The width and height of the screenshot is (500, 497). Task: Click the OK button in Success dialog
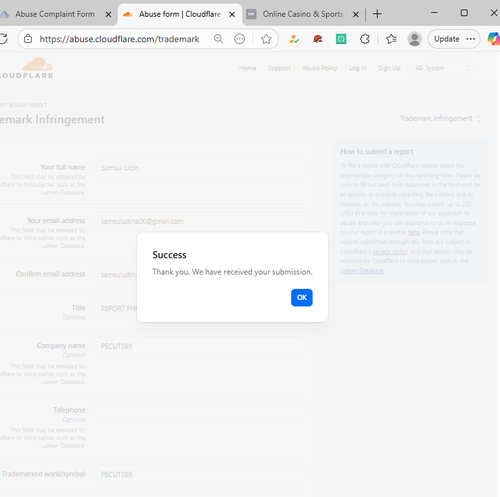(302, 297)
